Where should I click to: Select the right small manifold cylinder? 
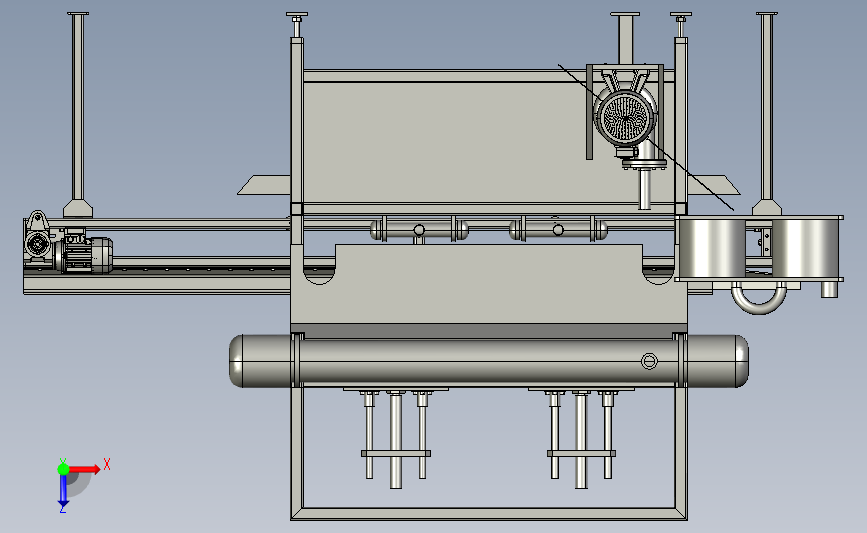(558, 229)
